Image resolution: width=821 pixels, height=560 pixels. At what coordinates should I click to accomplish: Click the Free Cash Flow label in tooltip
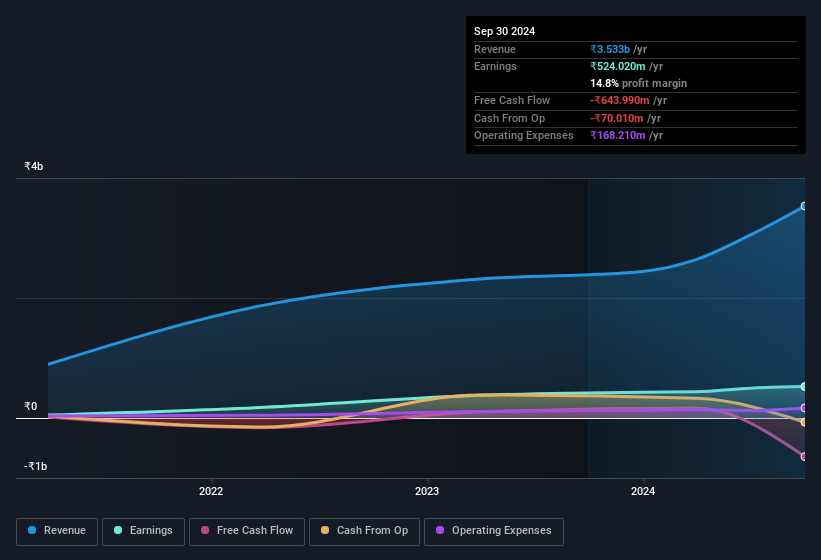512,100
